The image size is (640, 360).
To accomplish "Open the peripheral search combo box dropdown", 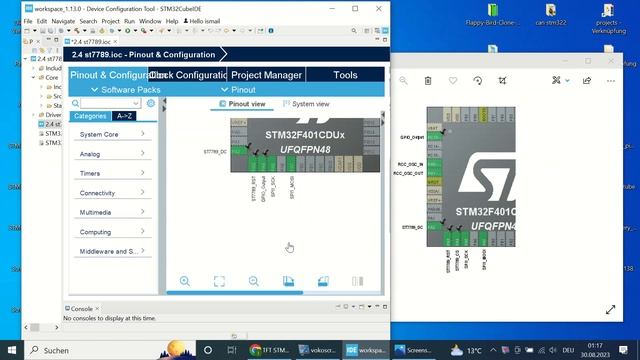I will [x=136, y=103].
